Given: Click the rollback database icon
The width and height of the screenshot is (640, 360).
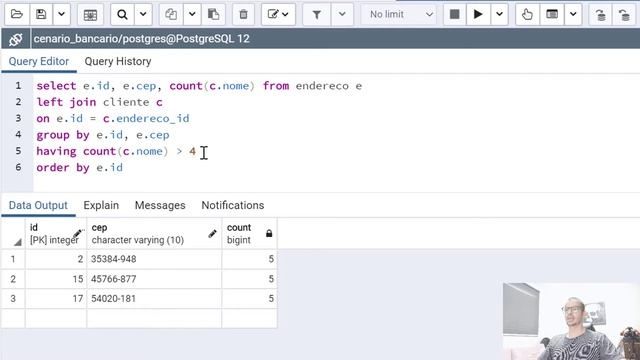Looking at the screenshot, I should (x=624, y=15).
